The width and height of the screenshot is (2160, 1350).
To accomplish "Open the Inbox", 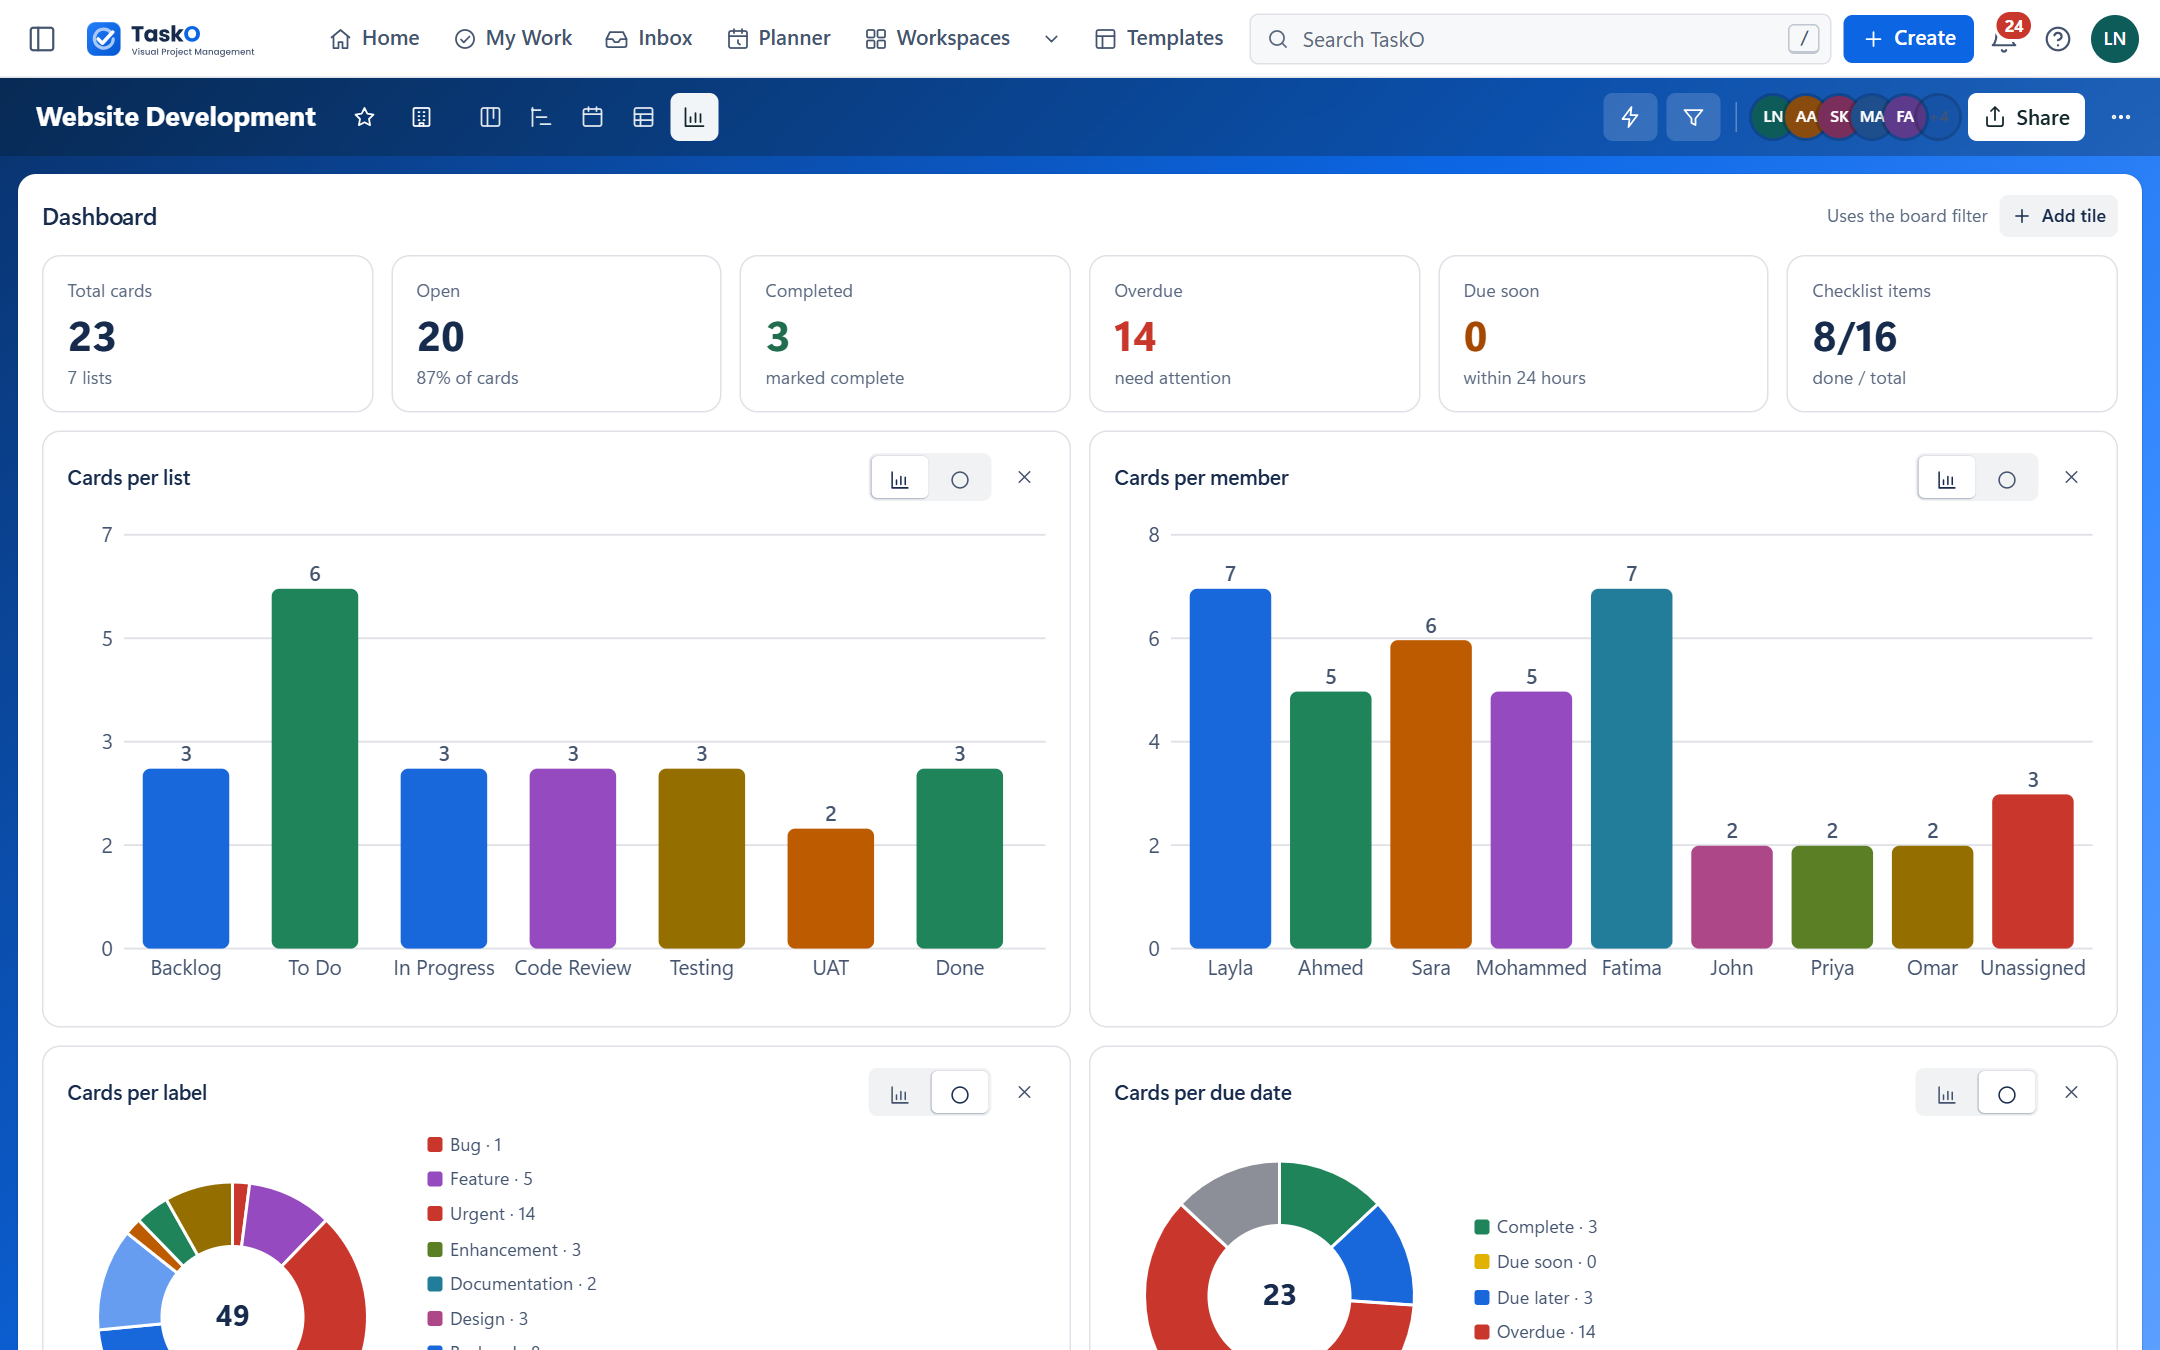I will coord(649,38).
